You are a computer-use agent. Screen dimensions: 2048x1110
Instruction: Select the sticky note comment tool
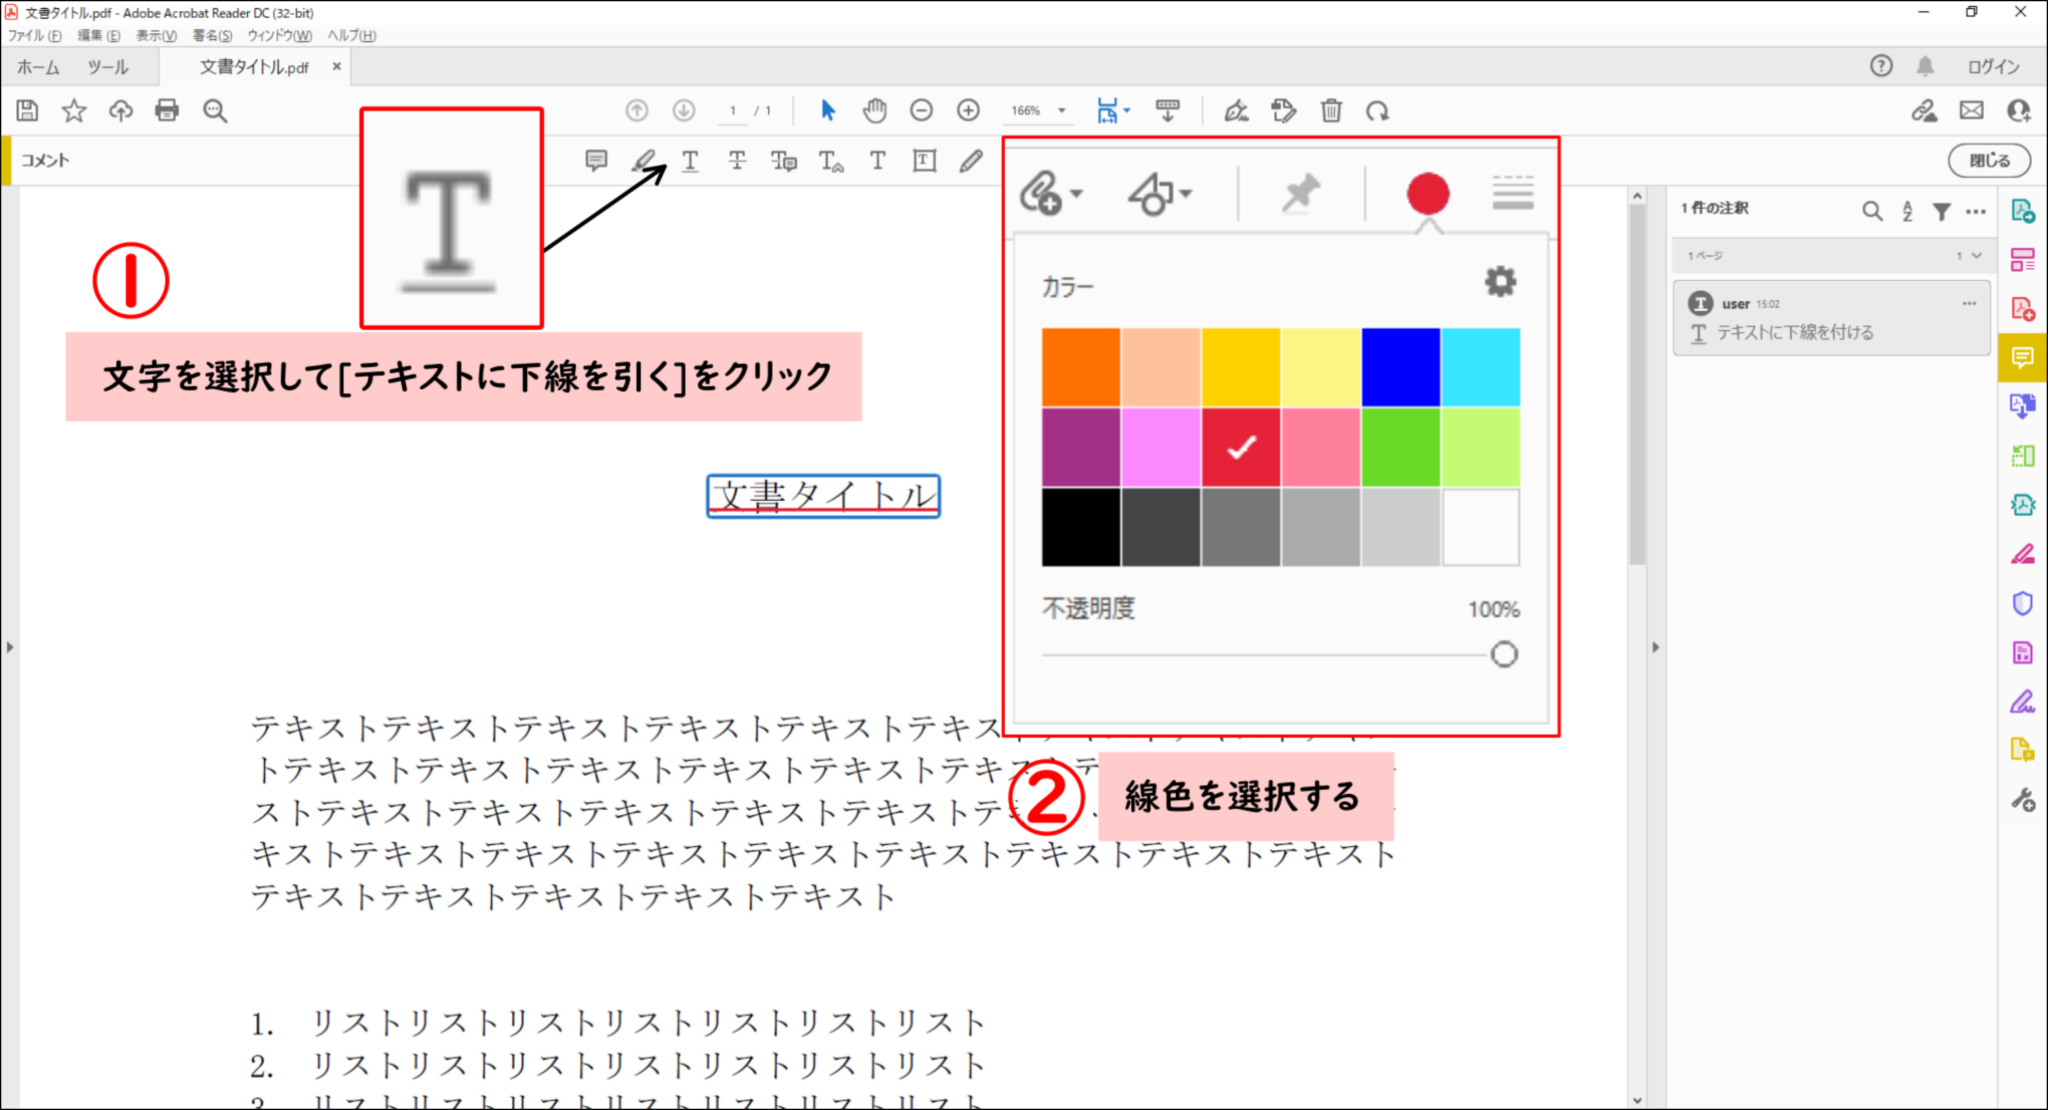pyautogui.click(x=596, y=161)
